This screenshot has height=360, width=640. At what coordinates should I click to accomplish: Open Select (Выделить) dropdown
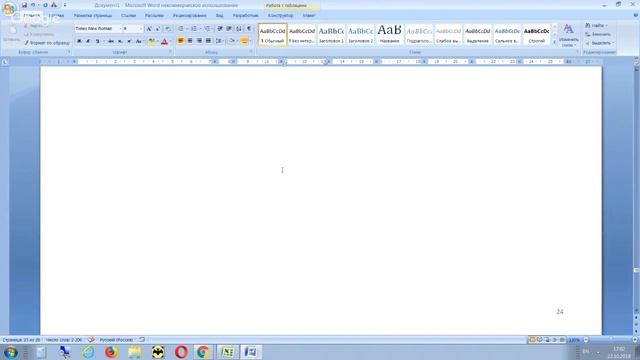click(x=600, y=43)
